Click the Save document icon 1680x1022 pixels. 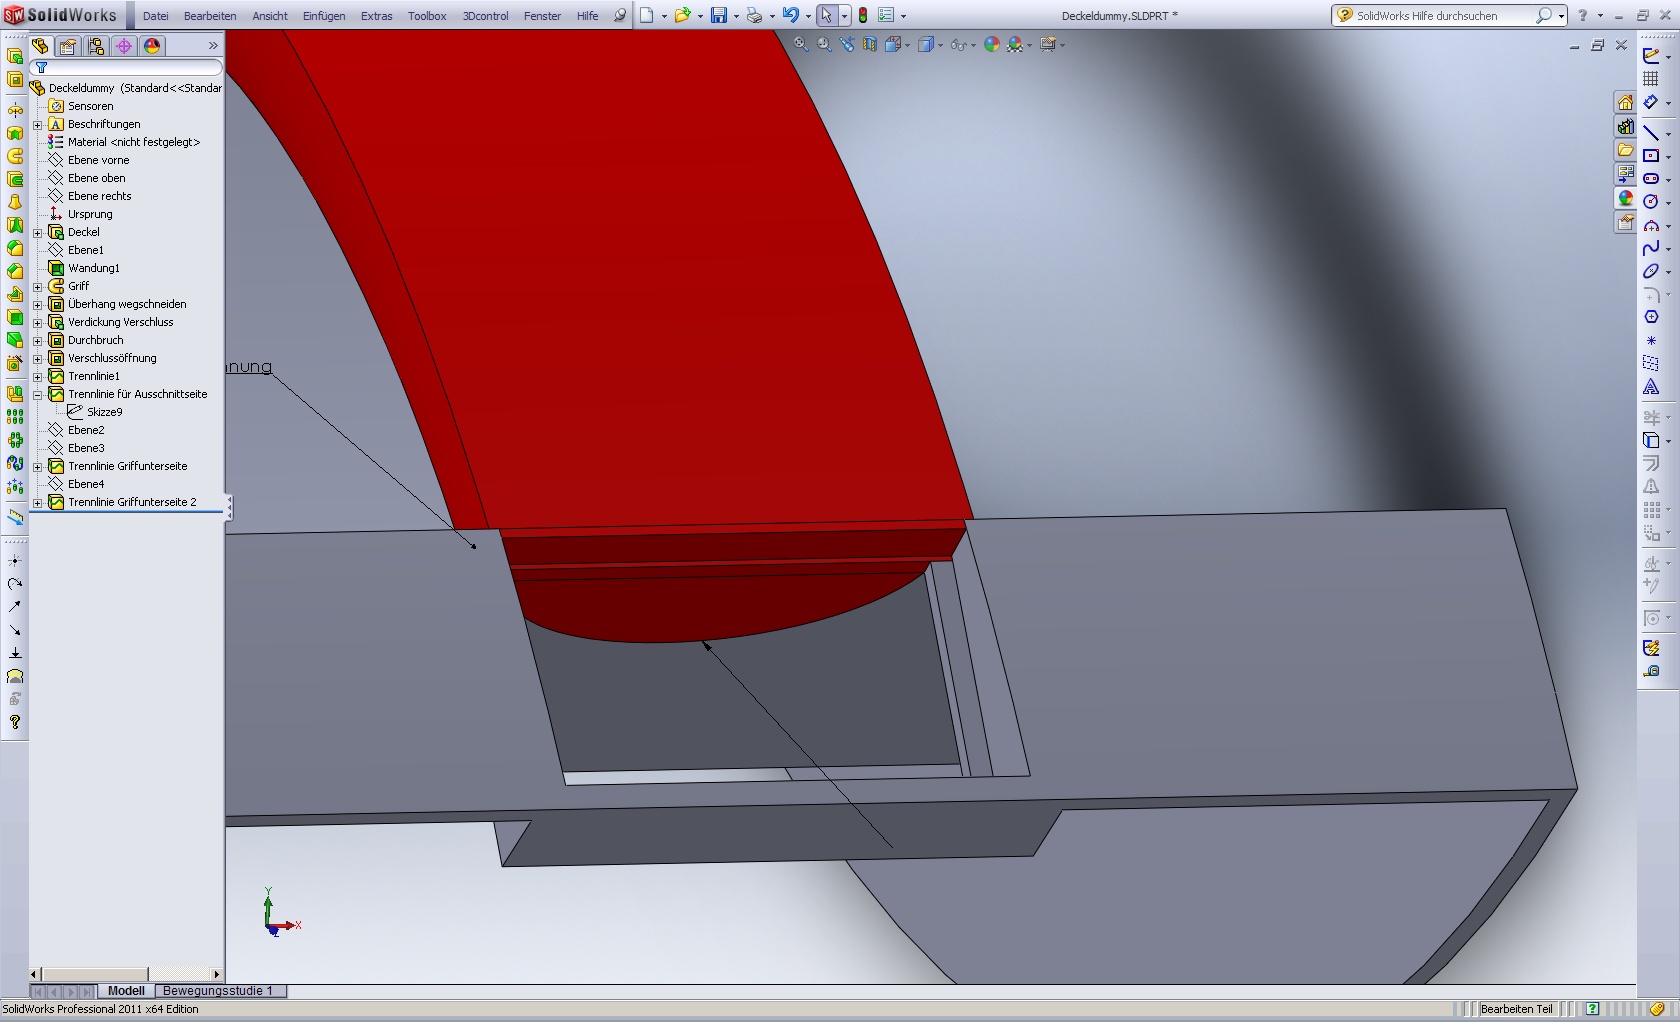click(718, 15)
